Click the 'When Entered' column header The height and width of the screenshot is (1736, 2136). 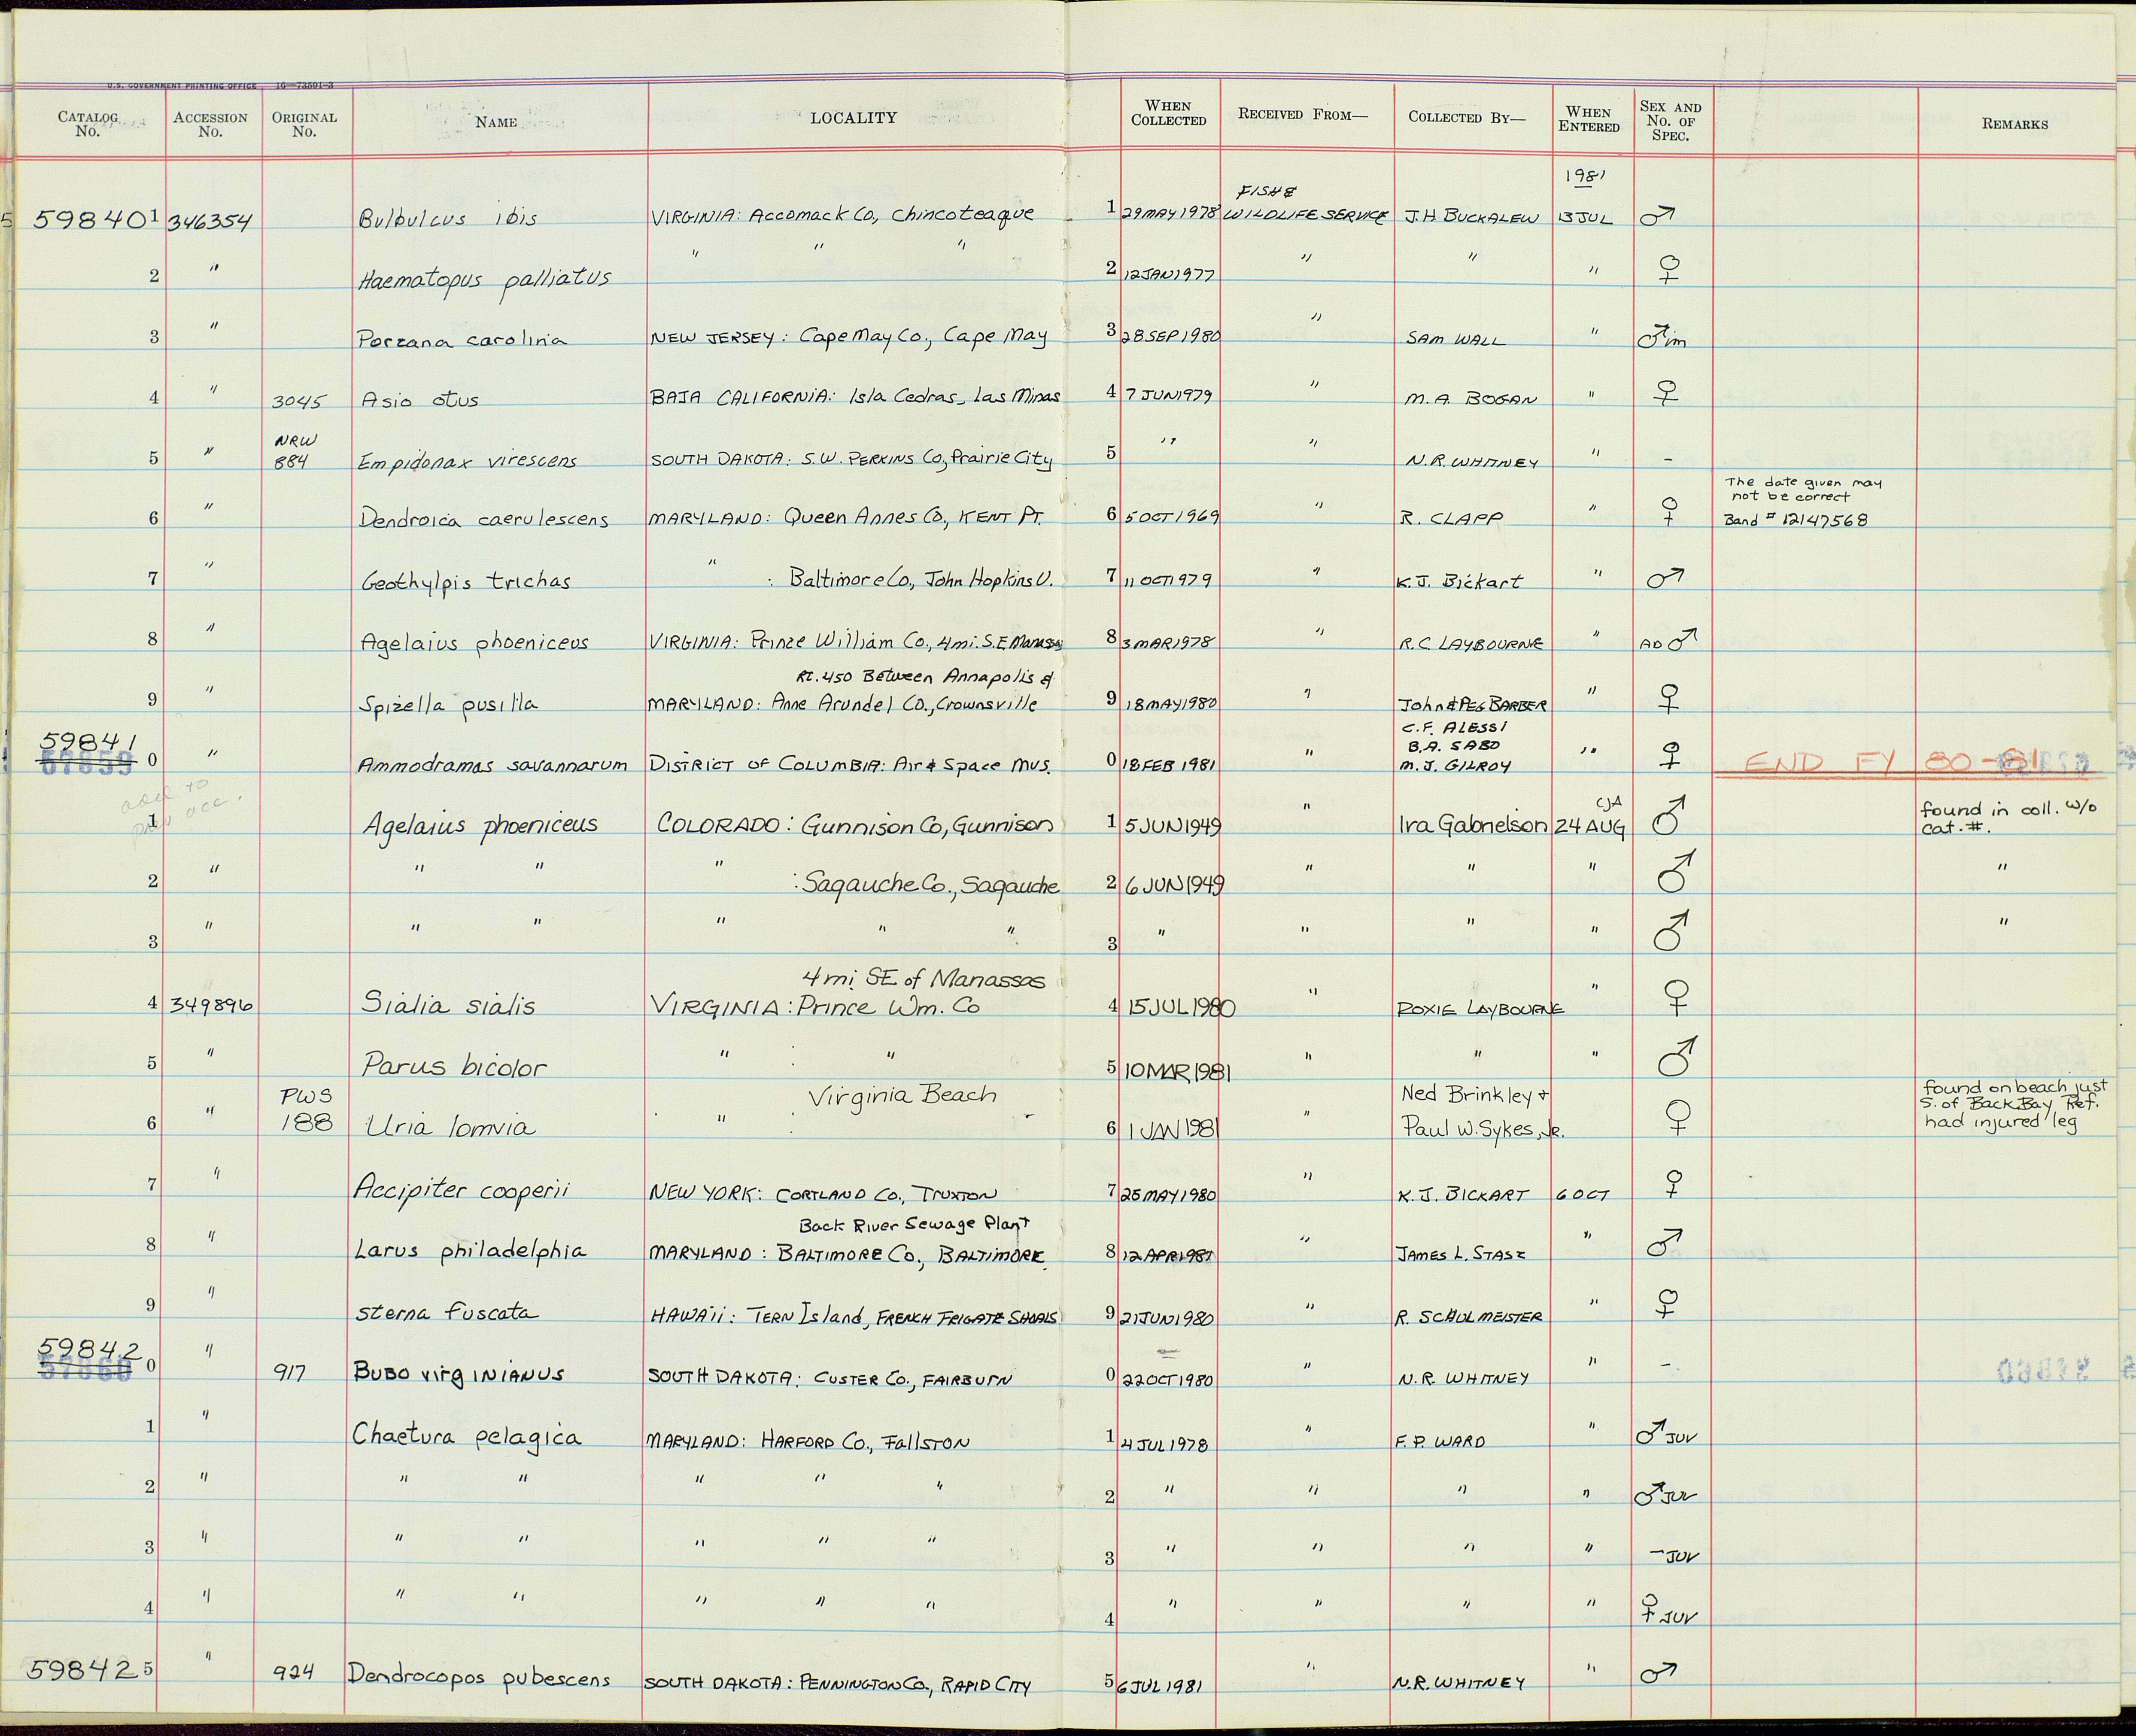[x=1588, y=119]
